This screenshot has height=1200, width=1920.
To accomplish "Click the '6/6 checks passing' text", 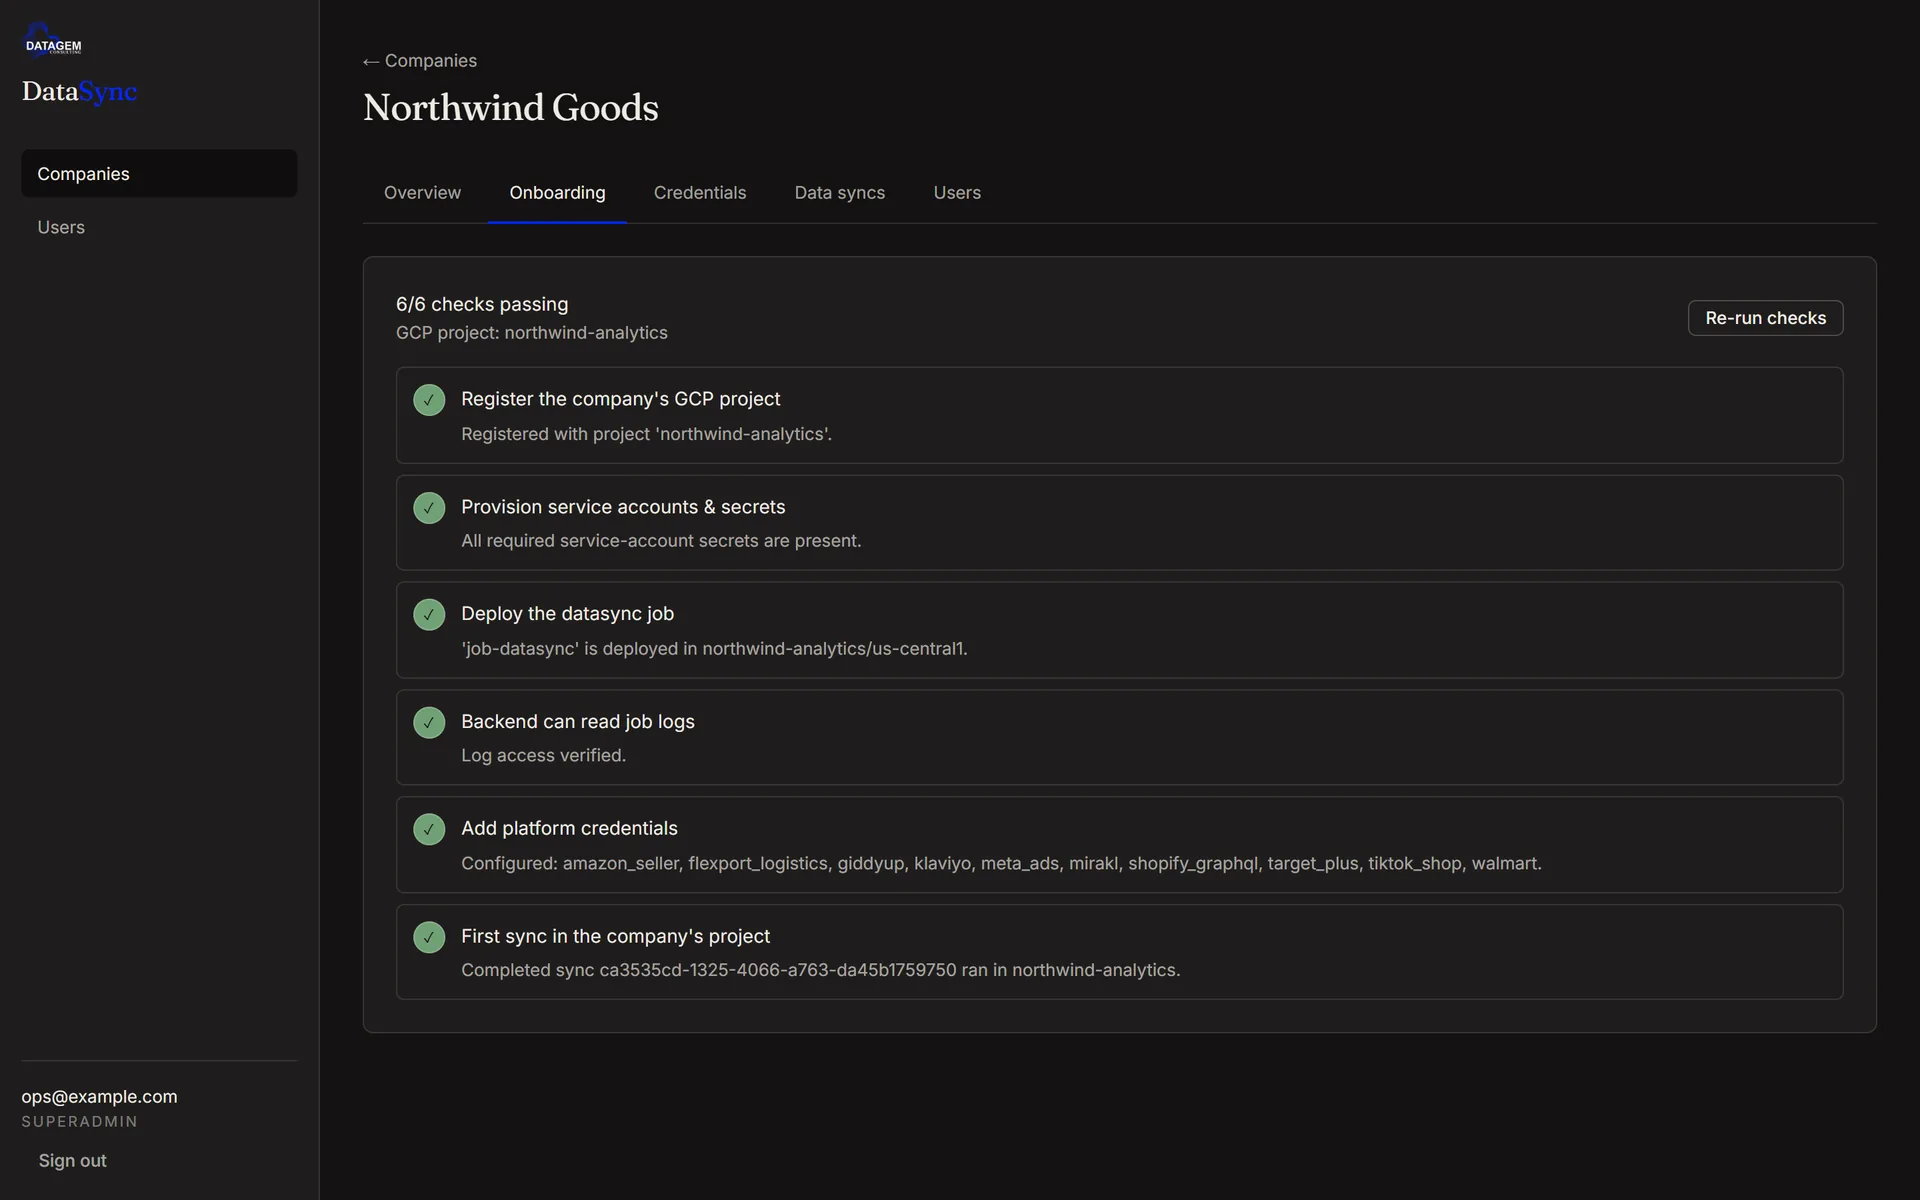I will click(x=482, y=304).
